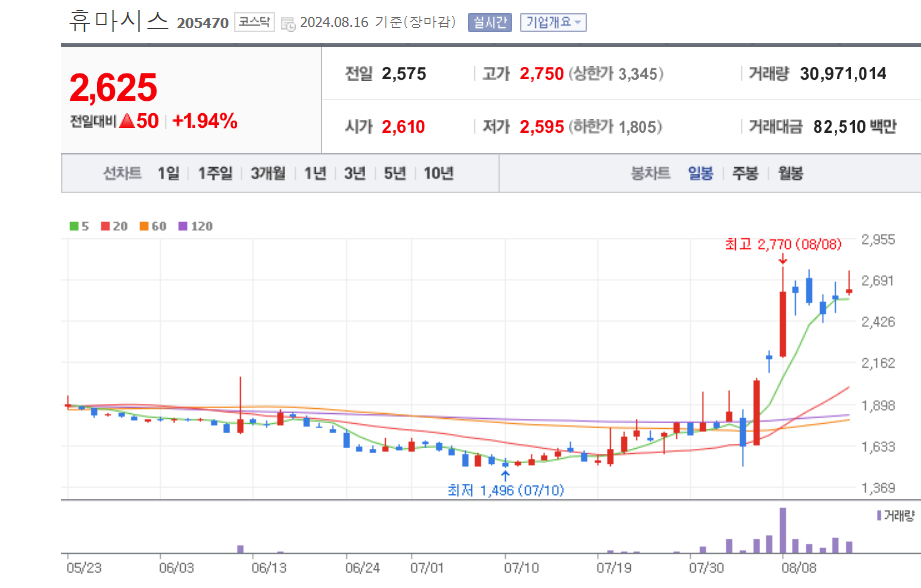The width and height of the screenshot is (921, 588).
Task: Click the purple 120-day moving average swatch
Action: pyautogui.click(x=183, y=226)
